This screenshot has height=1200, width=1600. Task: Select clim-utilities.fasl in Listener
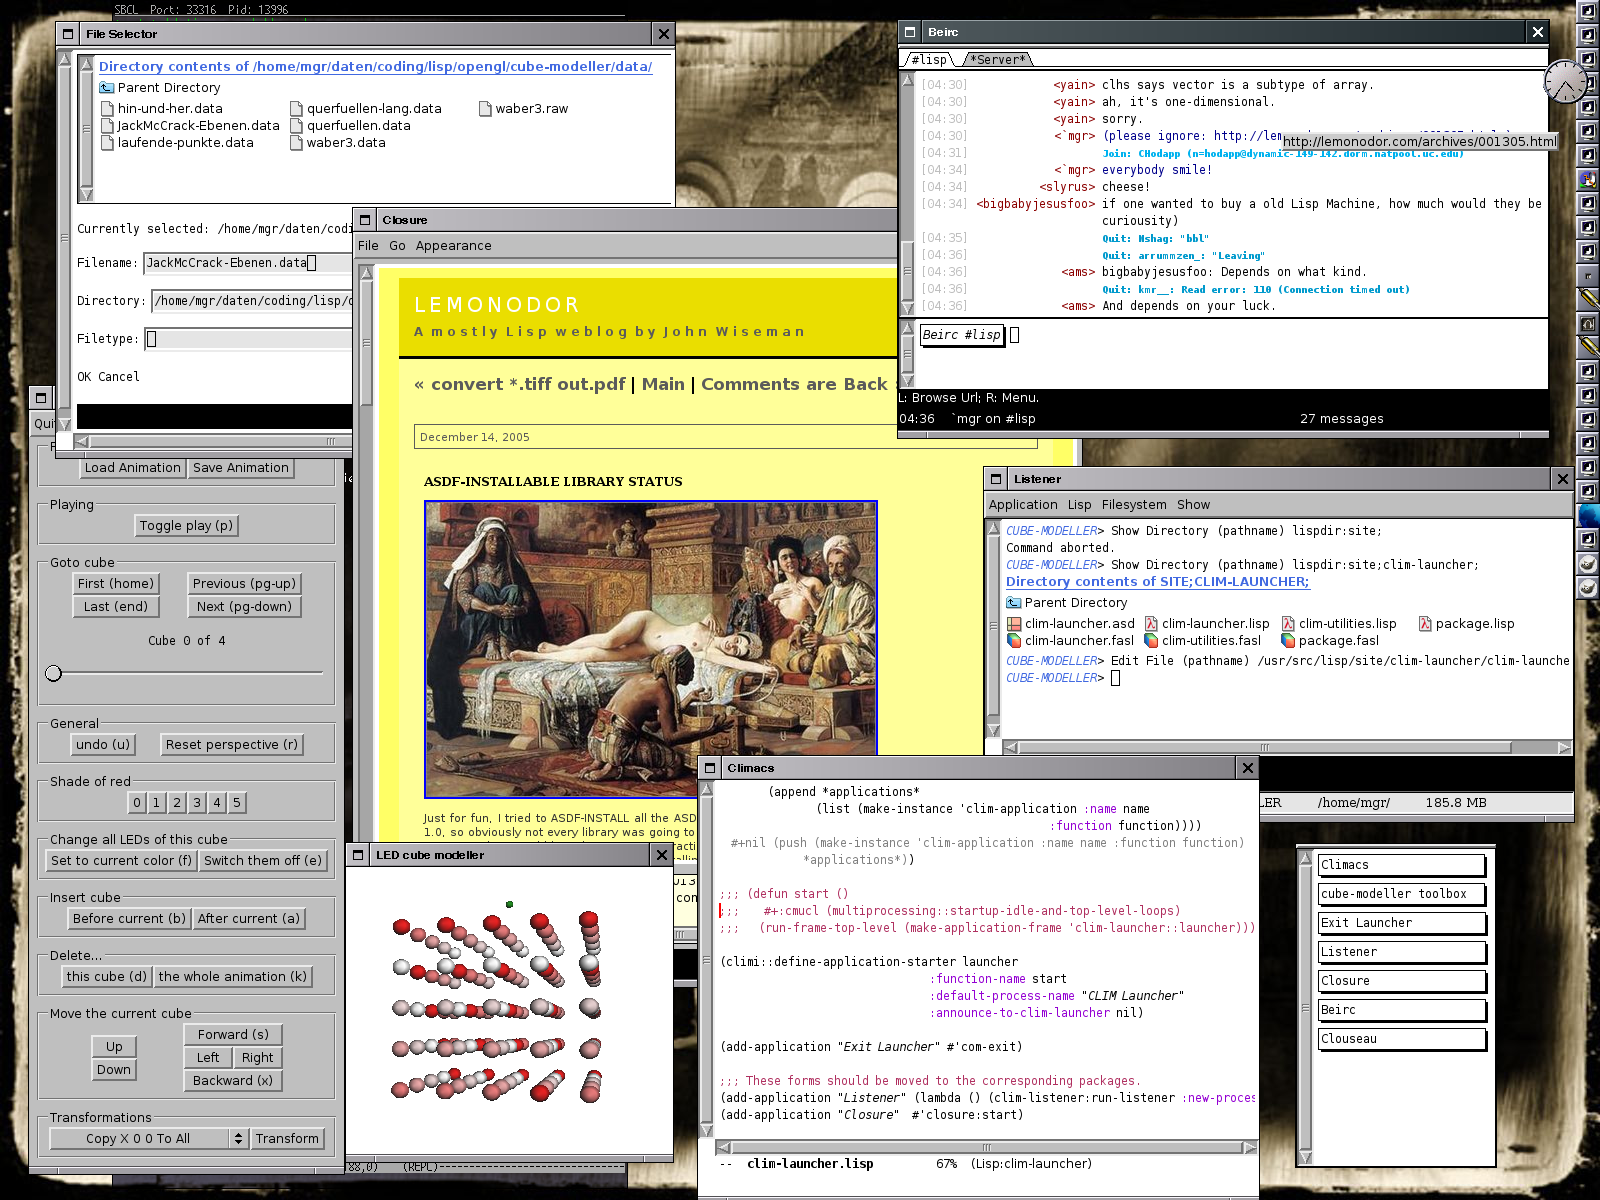1203,641
